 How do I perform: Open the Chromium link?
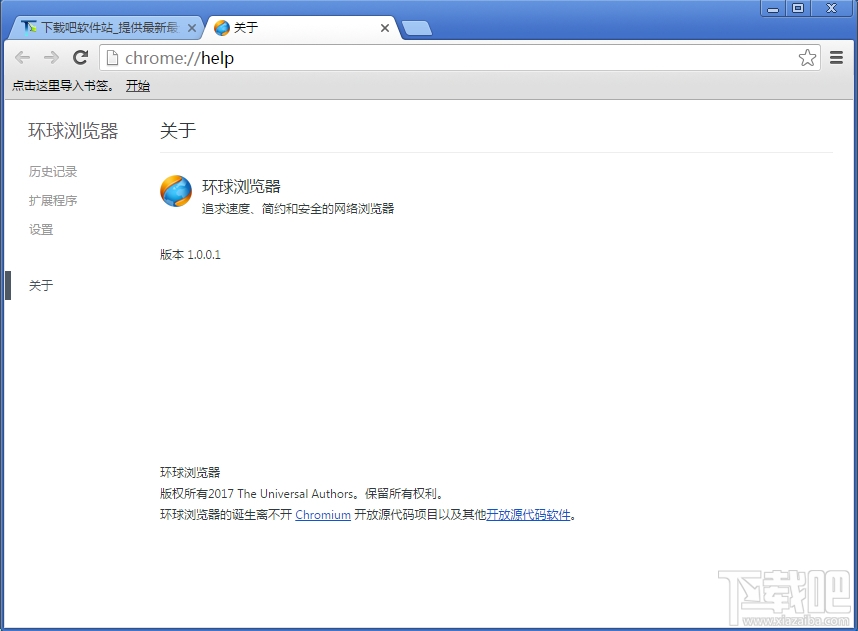coord(323,515)
